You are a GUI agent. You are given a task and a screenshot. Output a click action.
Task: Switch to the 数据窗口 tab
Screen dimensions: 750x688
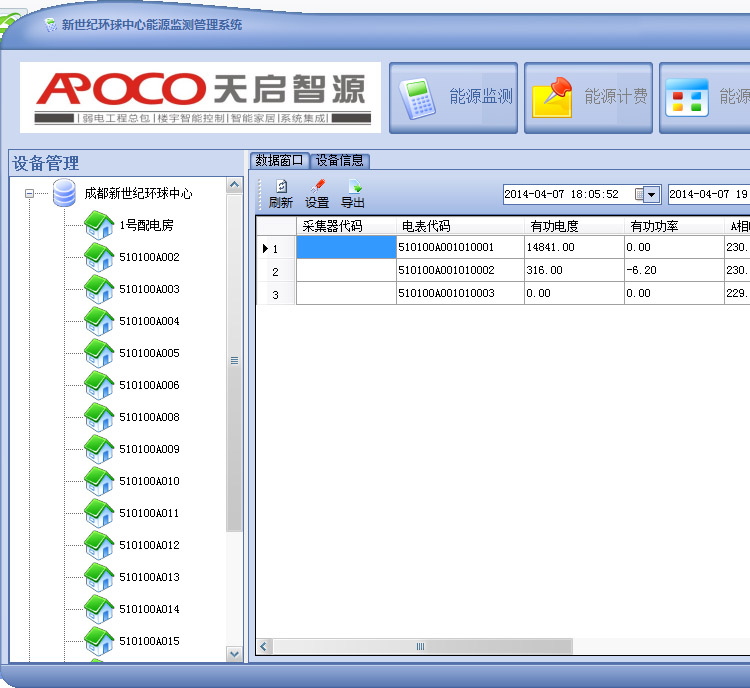click(279, 160)
